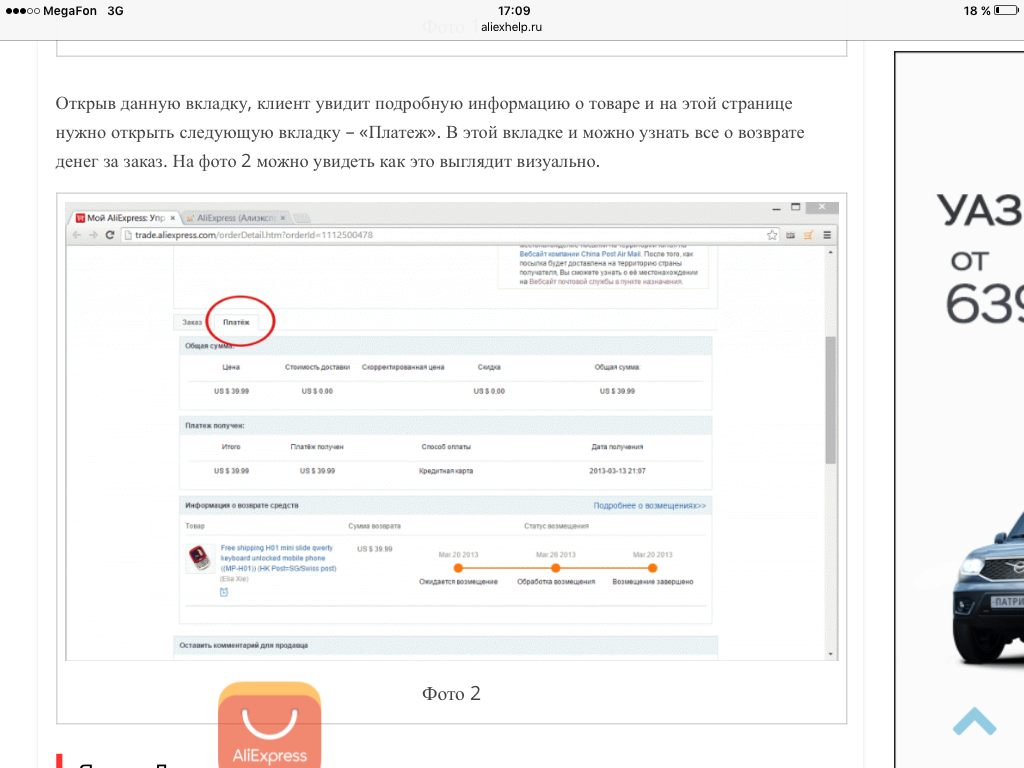
Task: Click bookmark star in embedded Chrome address bar
Action: (x=772, y=235)
